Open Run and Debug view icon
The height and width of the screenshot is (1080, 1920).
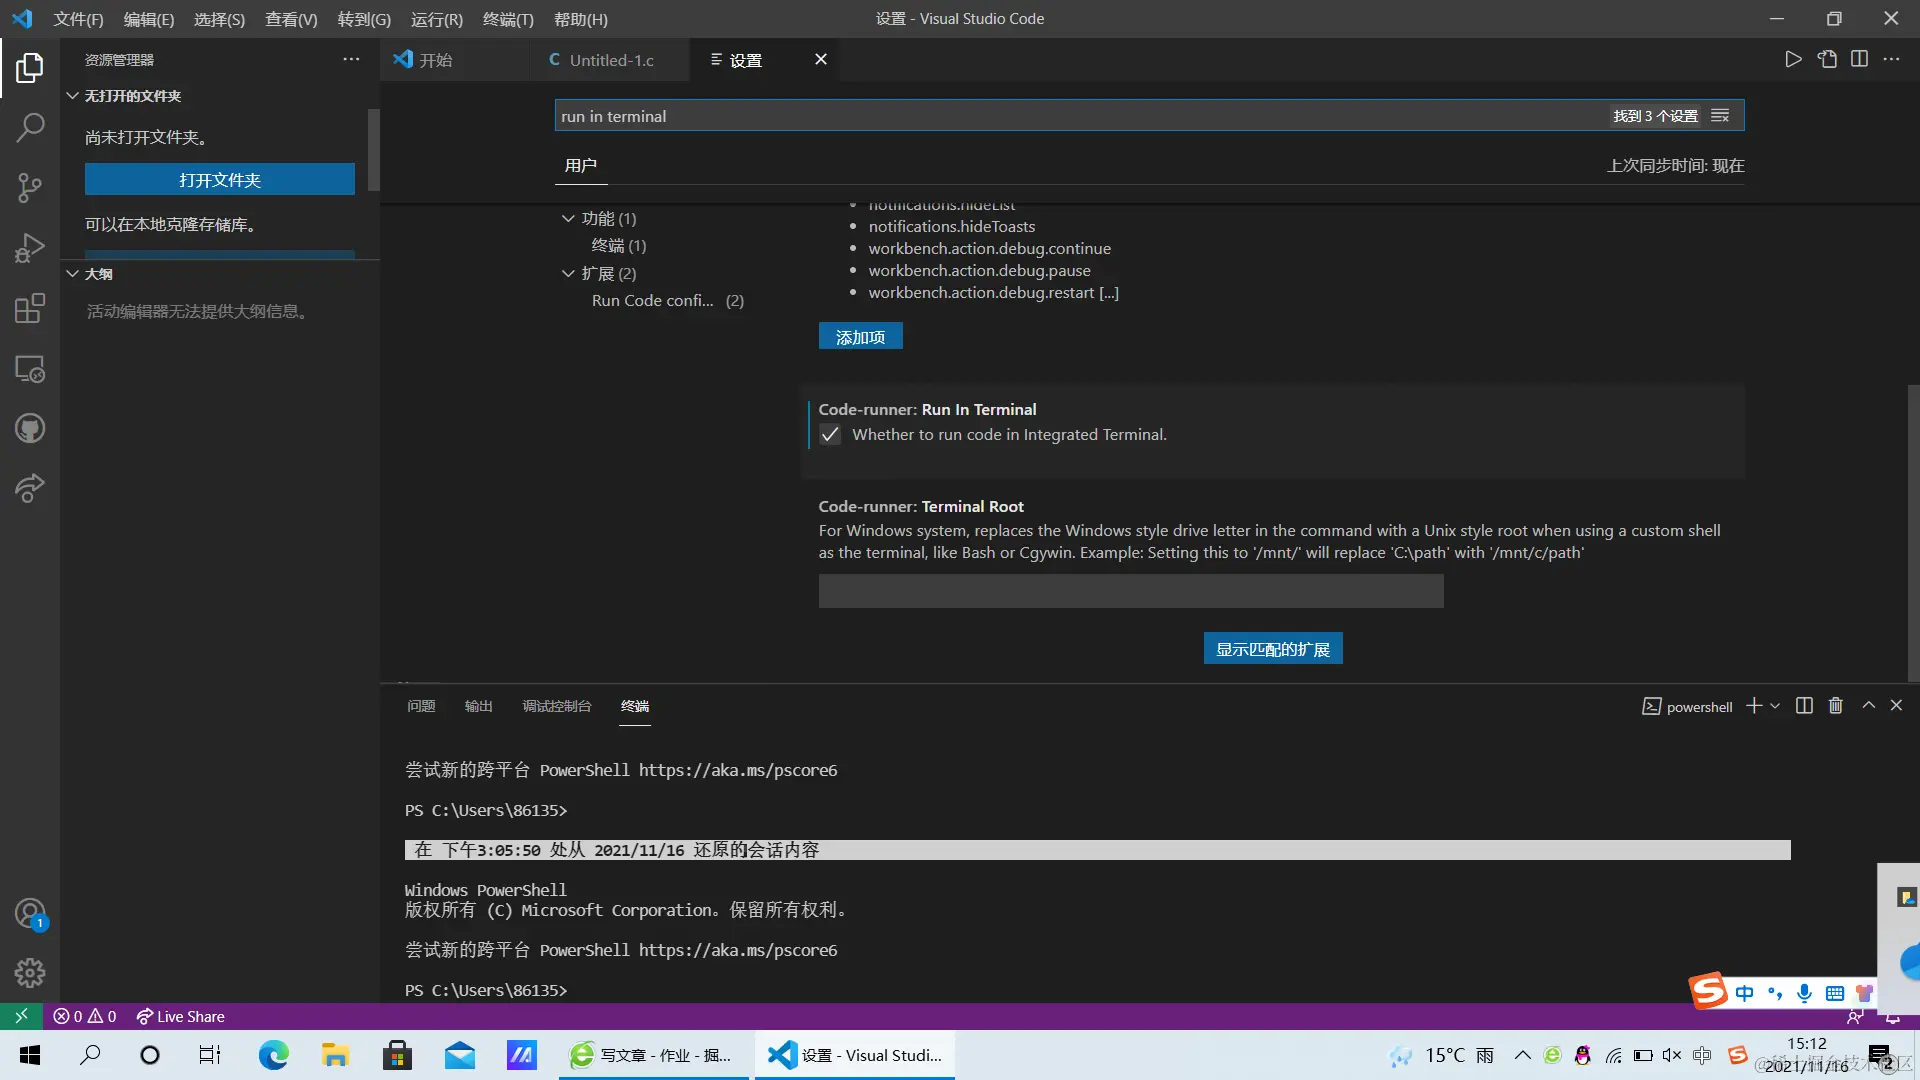tap(30, 247)
